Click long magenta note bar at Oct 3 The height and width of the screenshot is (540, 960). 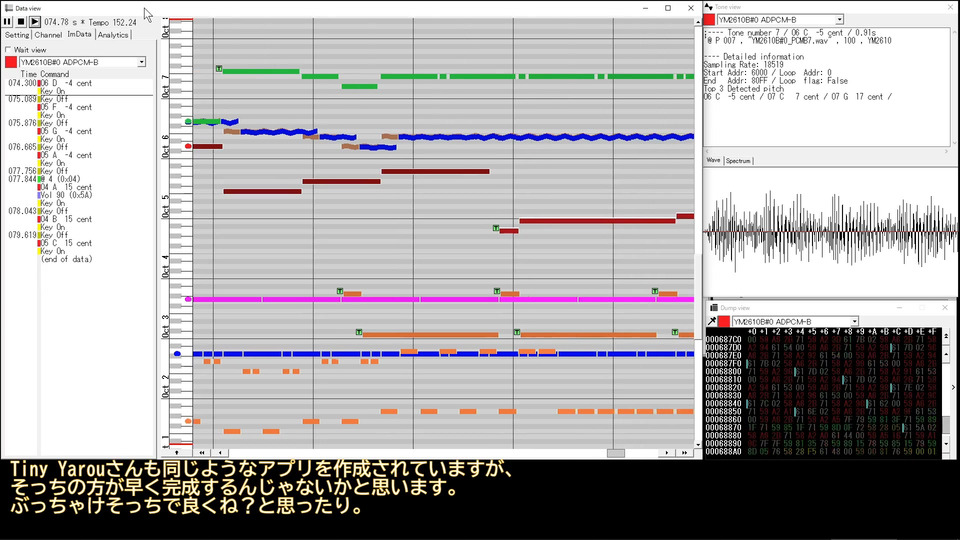pos(444,299)
